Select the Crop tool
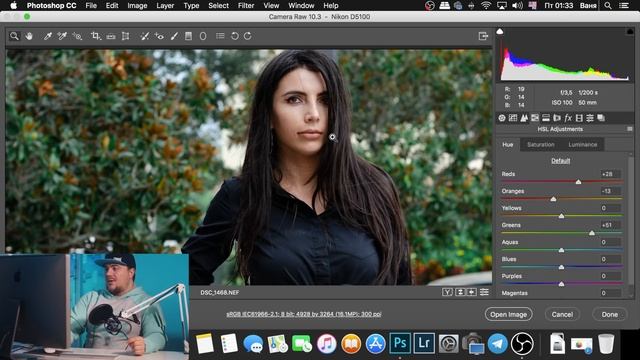Image resolution: width=640 pixels, height=360 pixels. 96,36
